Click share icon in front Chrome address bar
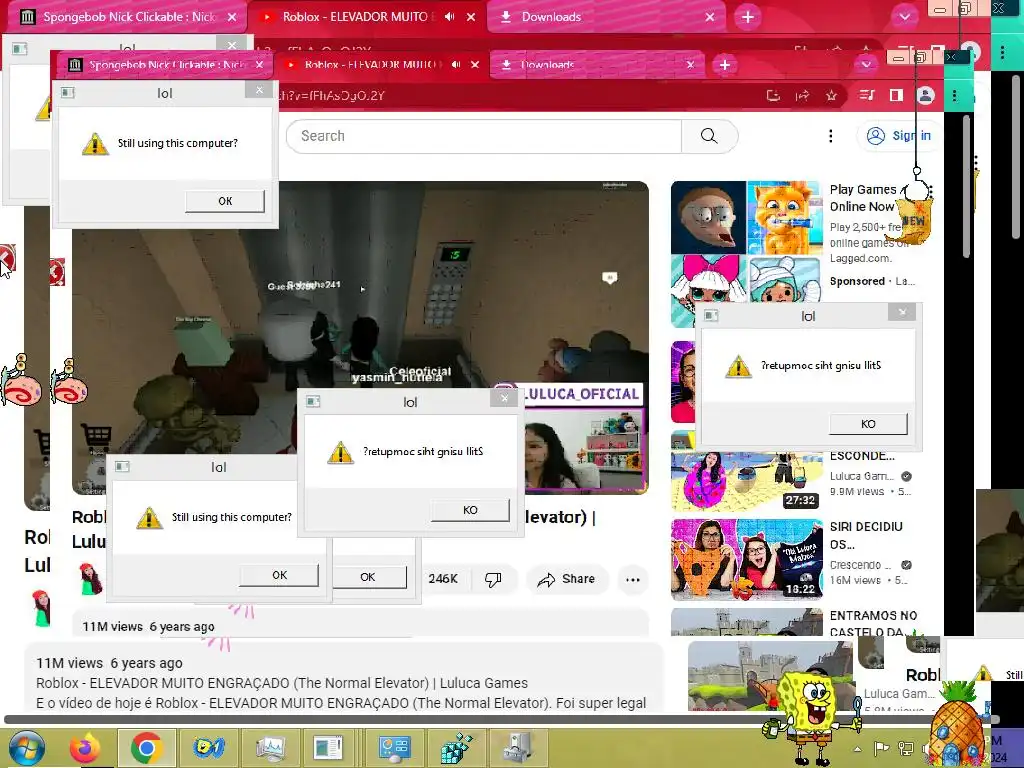 tap(803, 96)
